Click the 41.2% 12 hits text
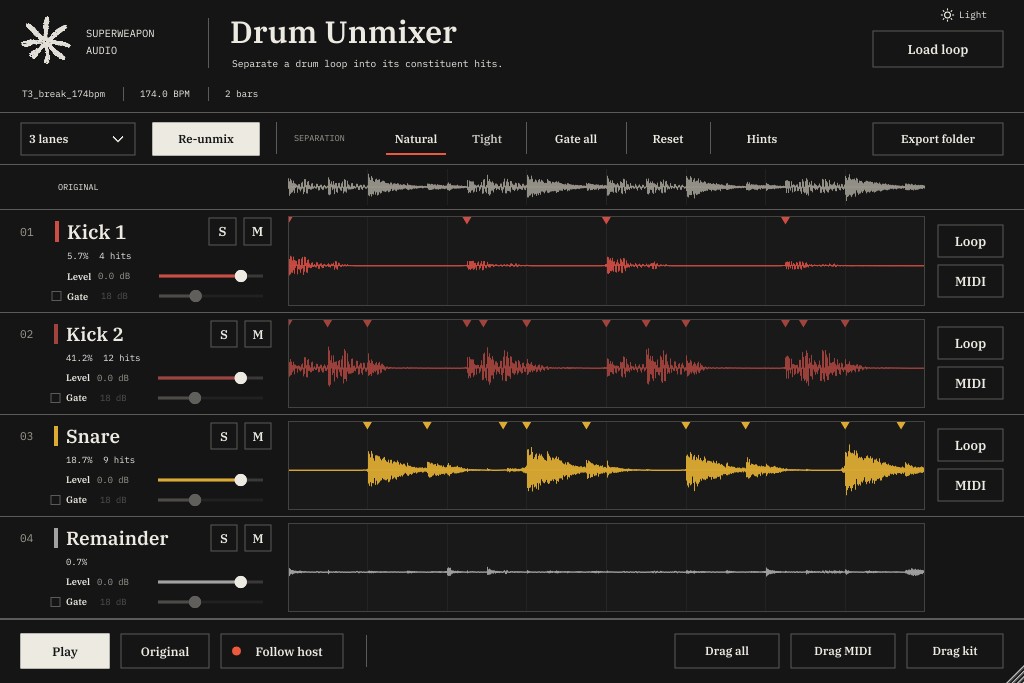The width and height of the screenshot is (1024, 683). point(103,358)
